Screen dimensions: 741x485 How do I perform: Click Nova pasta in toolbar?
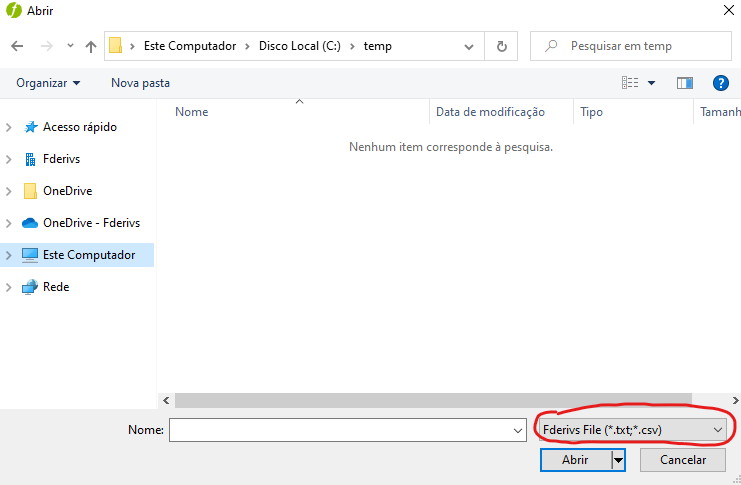click(x=140, y=83)
